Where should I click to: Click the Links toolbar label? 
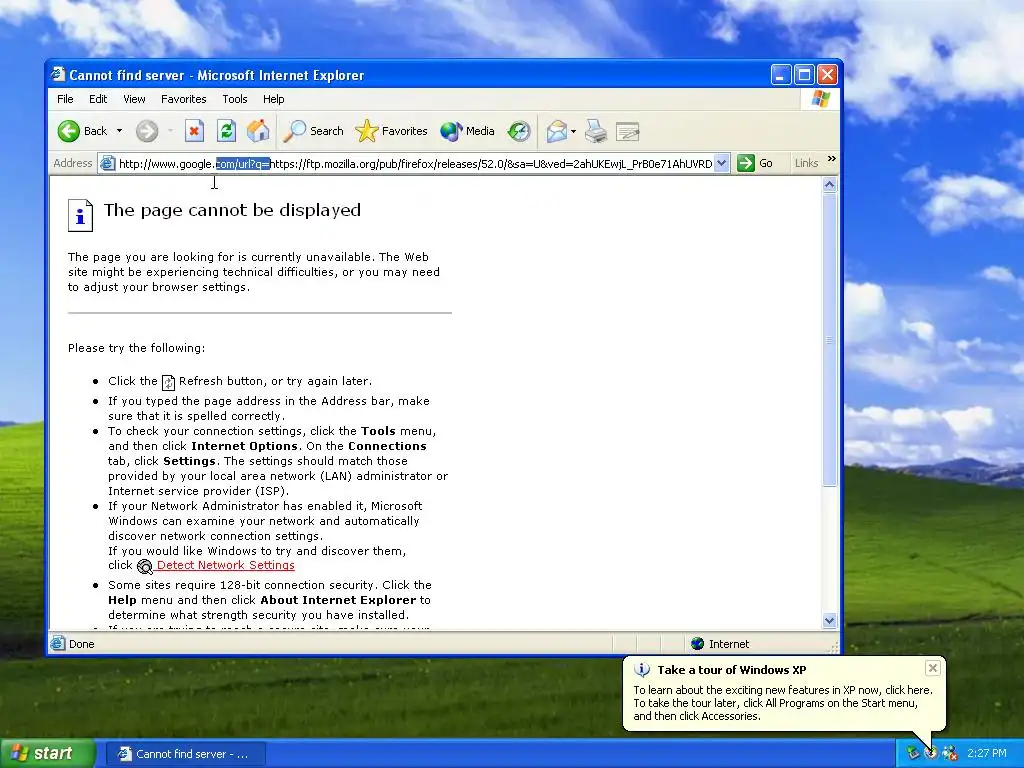point(807,163)
